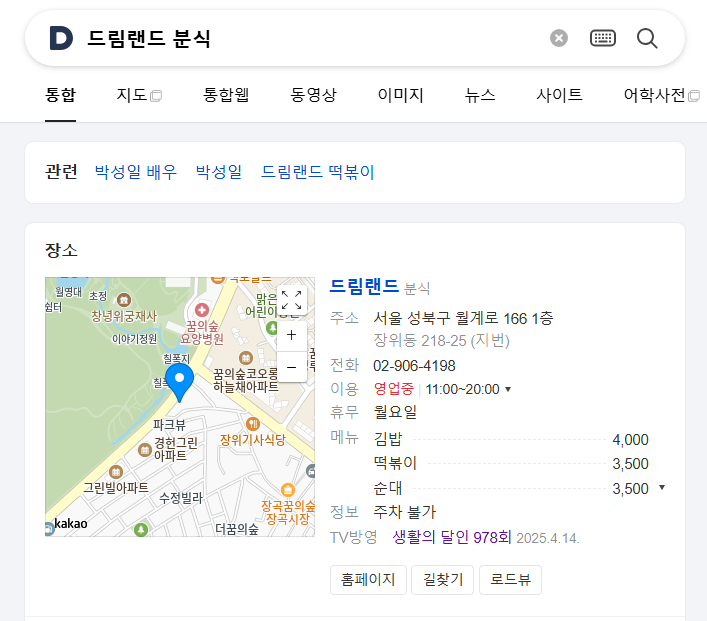
Task: Open the 드림랜드 place title link
Action: [364, 286]
